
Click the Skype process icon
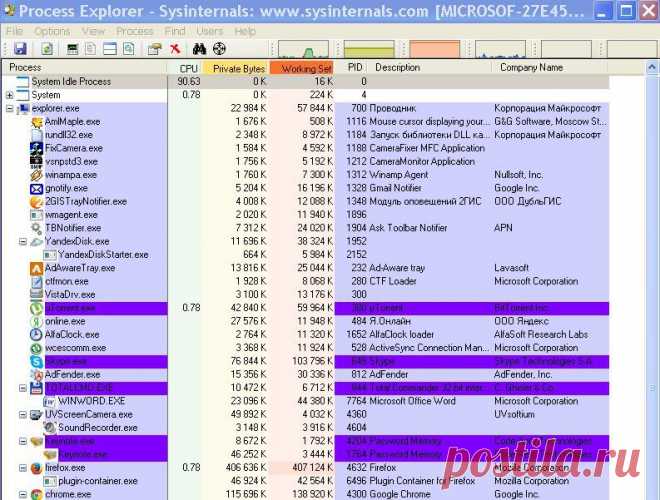36,361
